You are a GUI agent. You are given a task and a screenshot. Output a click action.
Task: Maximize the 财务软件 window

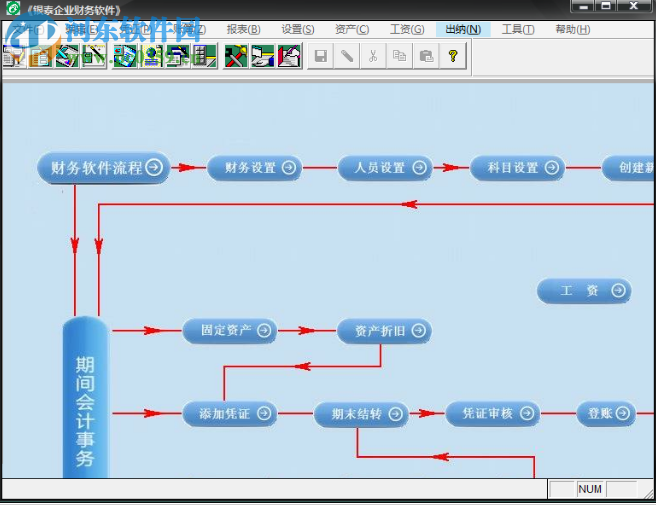pyautogui.click(x=606, y=6)
